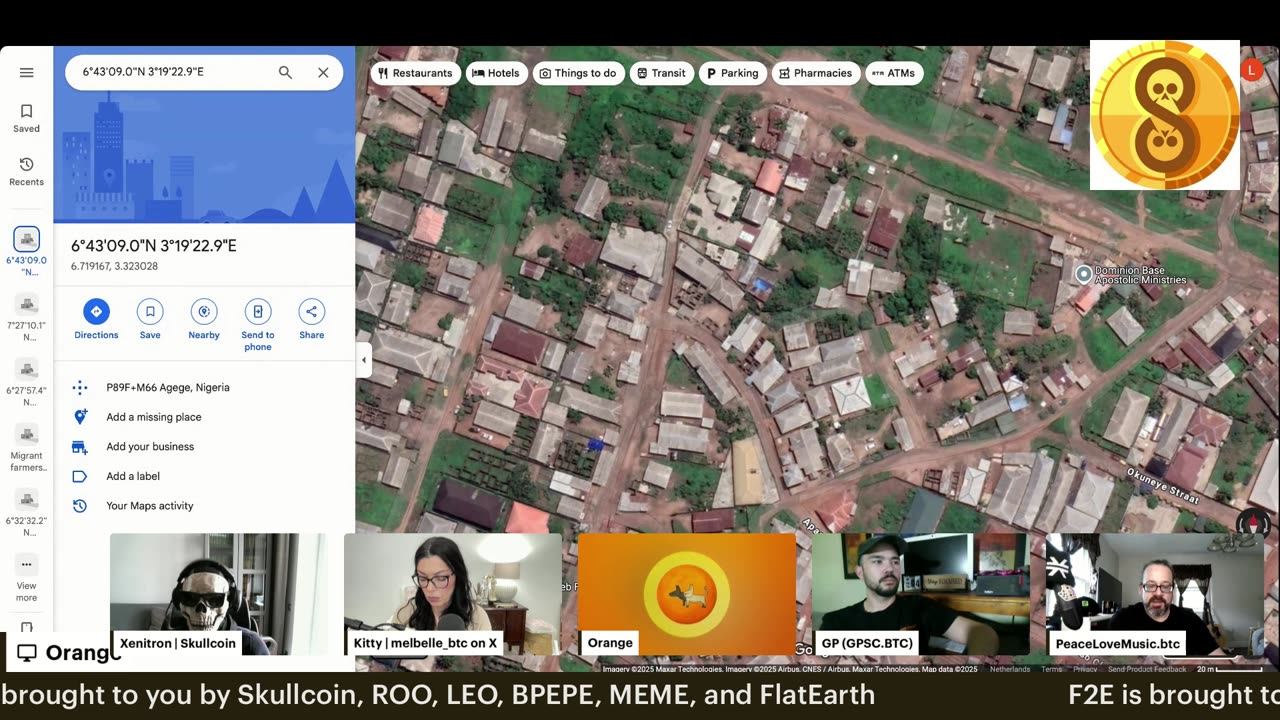1280x720 pixels.
Task: Click Xenitron Skullcoin video tile
Action: pos(218,594)
